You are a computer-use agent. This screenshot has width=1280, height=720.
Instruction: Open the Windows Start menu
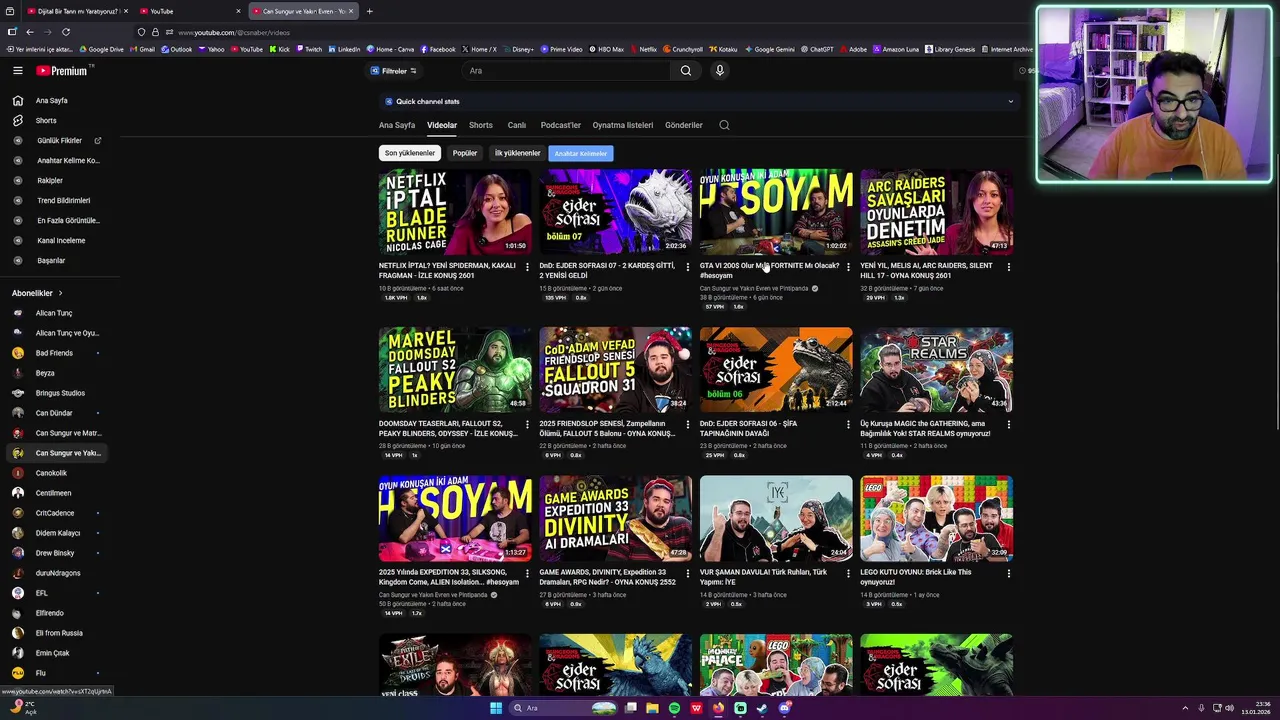tap(495, 708)
